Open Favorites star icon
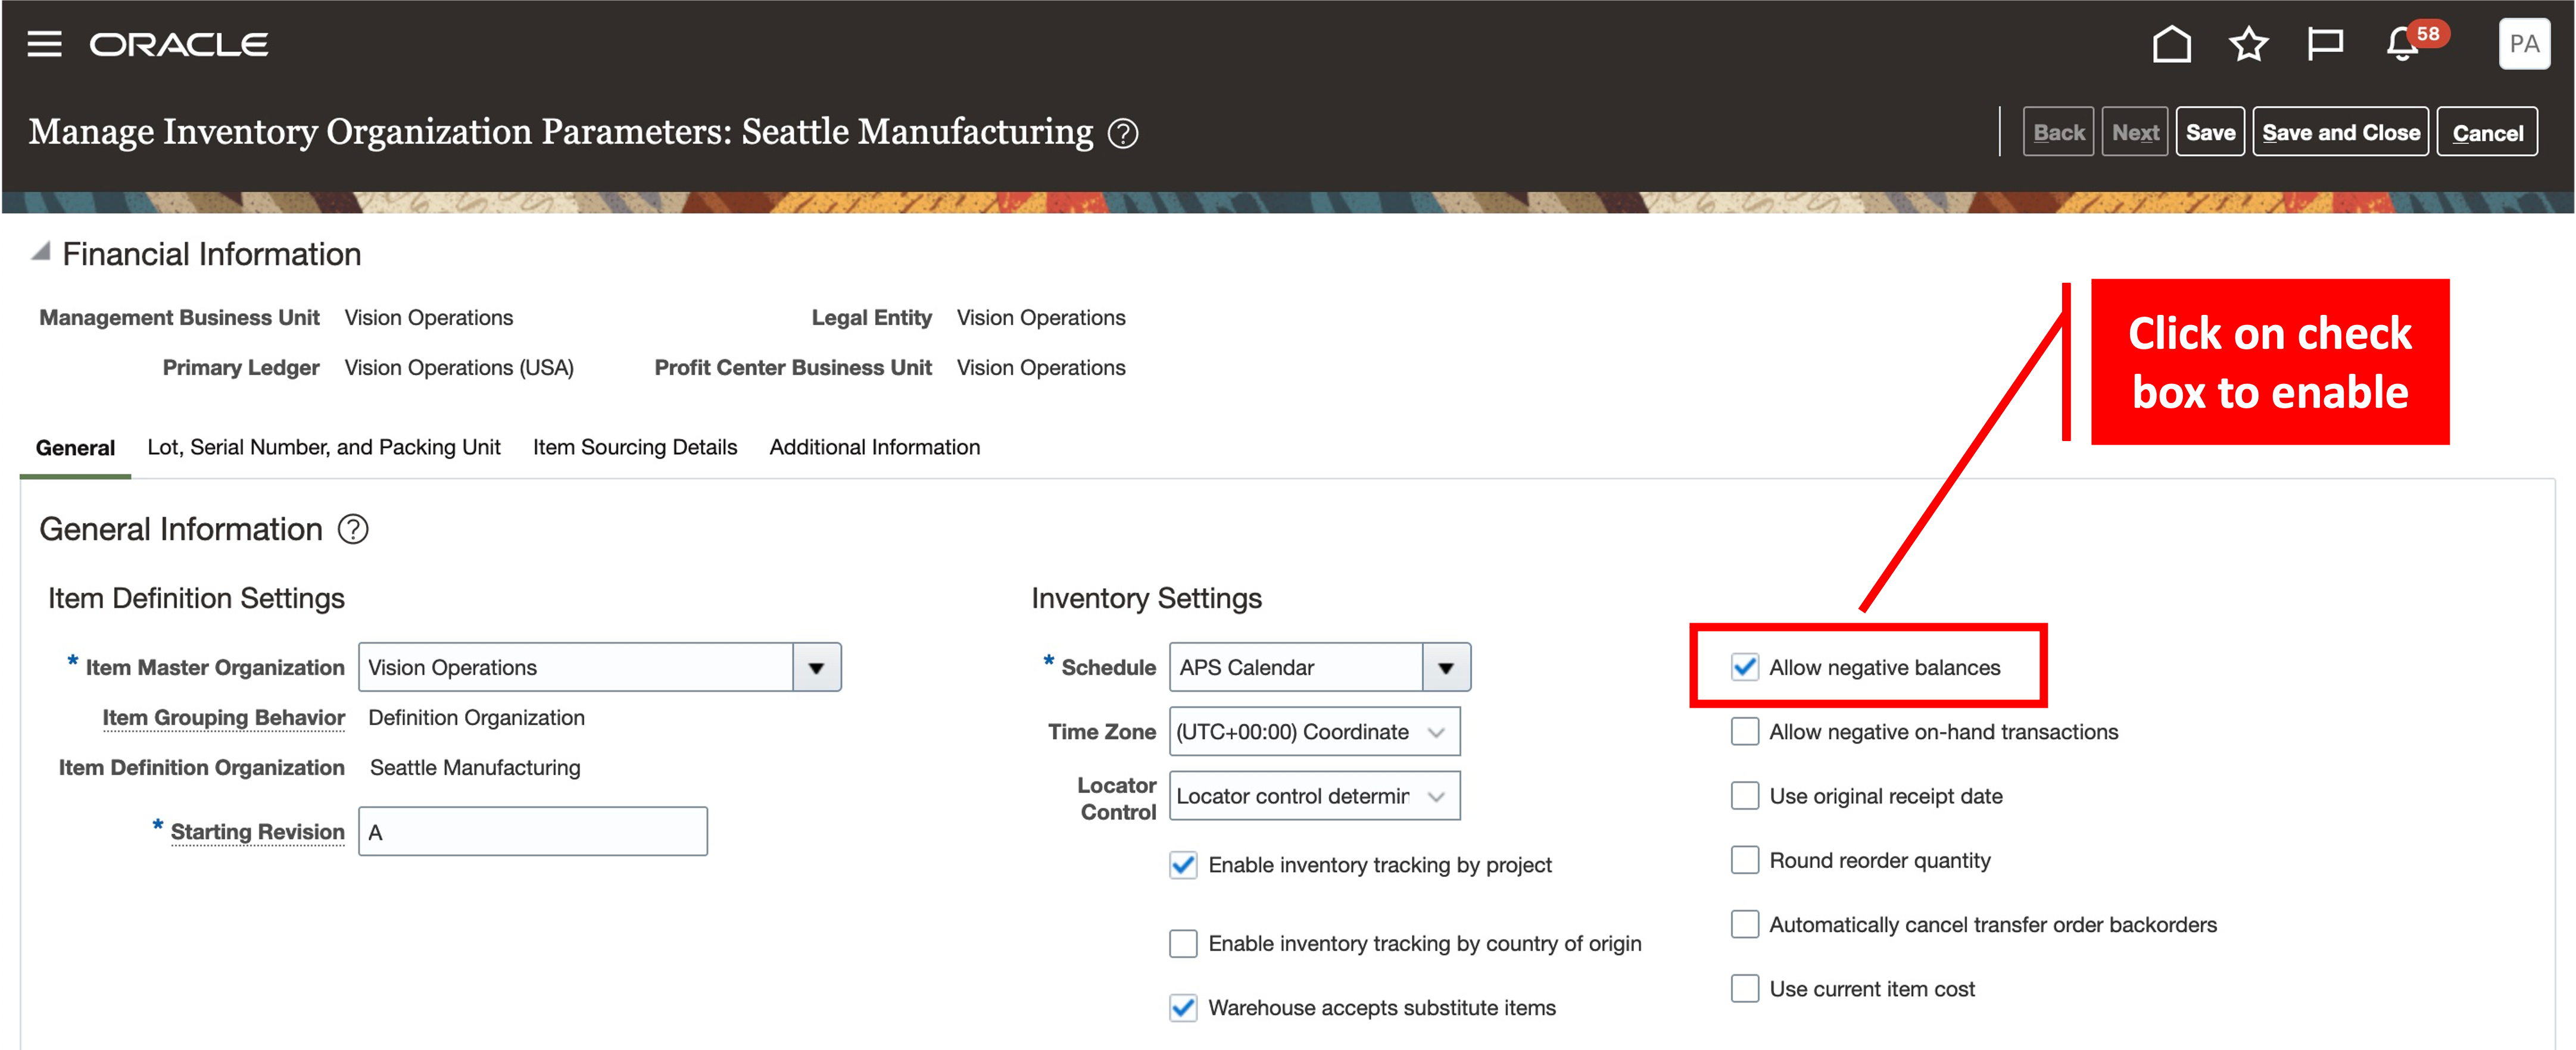 coord(2248,44)
